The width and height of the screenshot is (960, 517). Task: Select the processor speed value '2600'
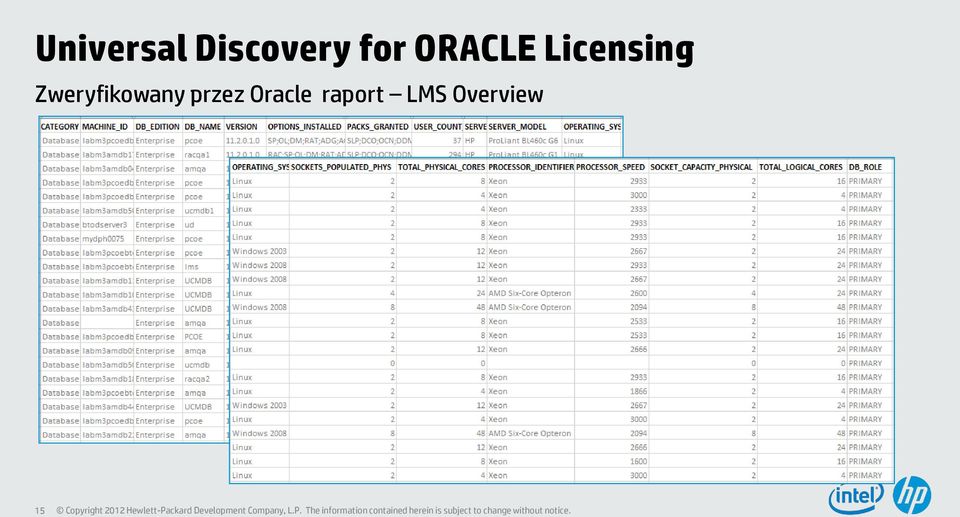[638, 293]
